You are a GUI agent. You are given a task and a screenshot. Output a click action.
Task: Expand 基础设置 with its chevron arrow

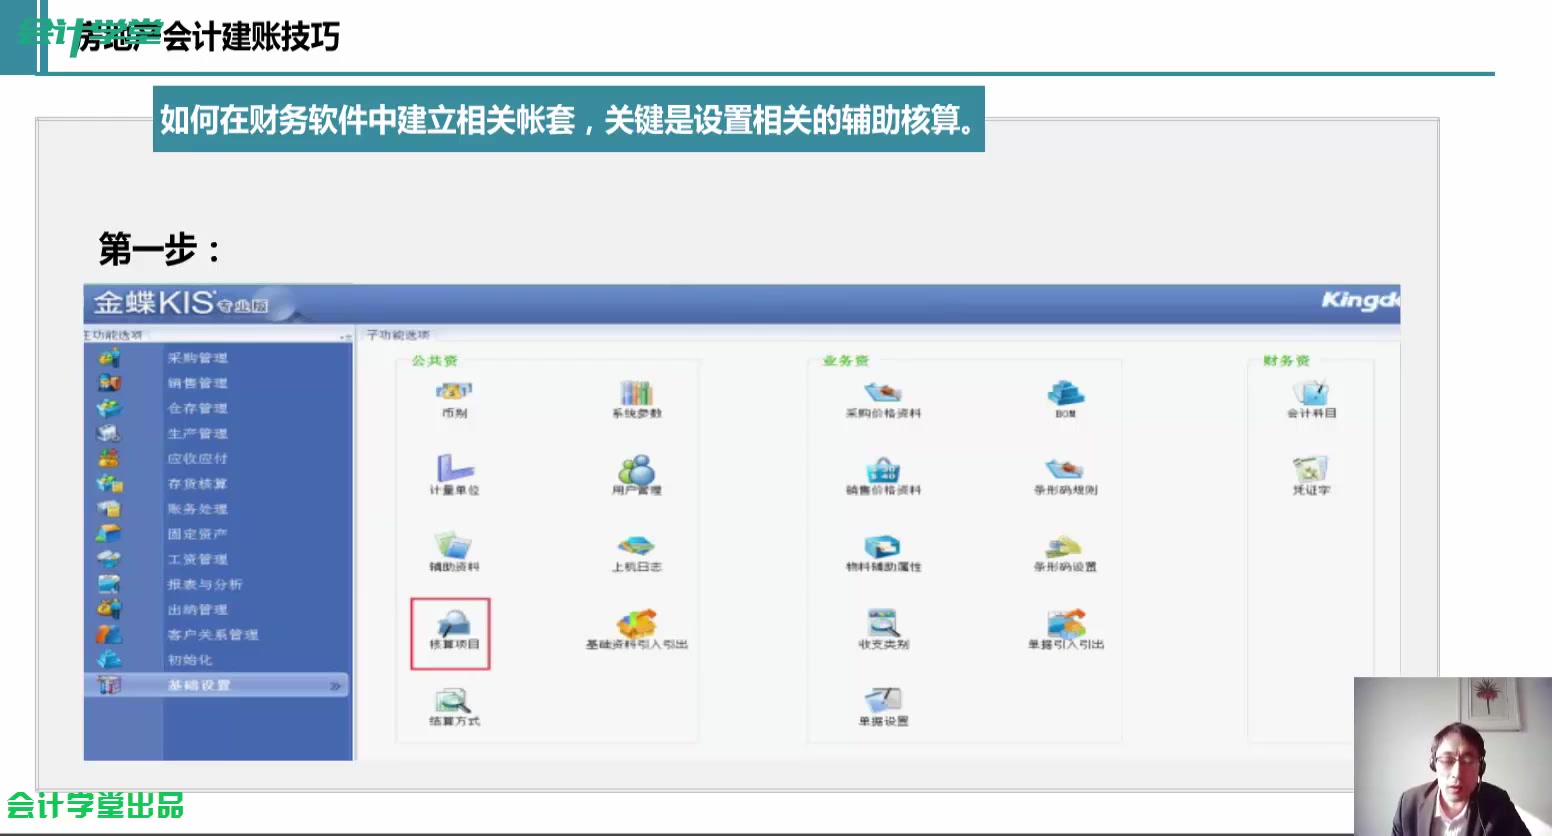(334, 686)
